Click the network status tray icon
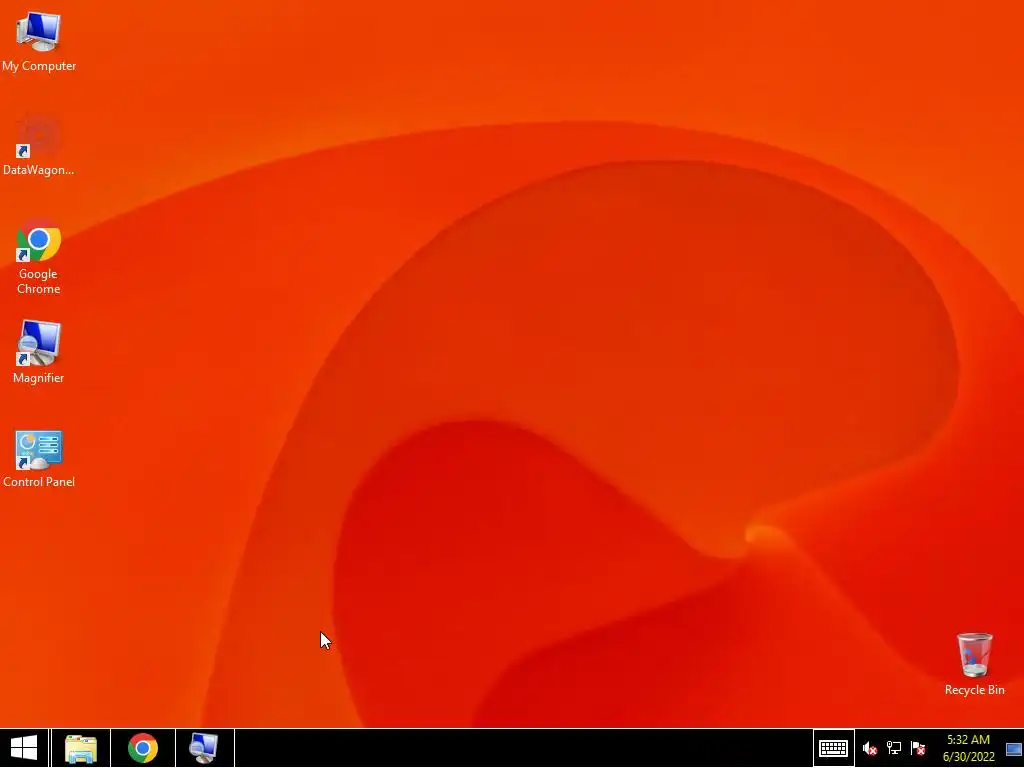This screenshot has width=1024, height=768. click(893, 748)
